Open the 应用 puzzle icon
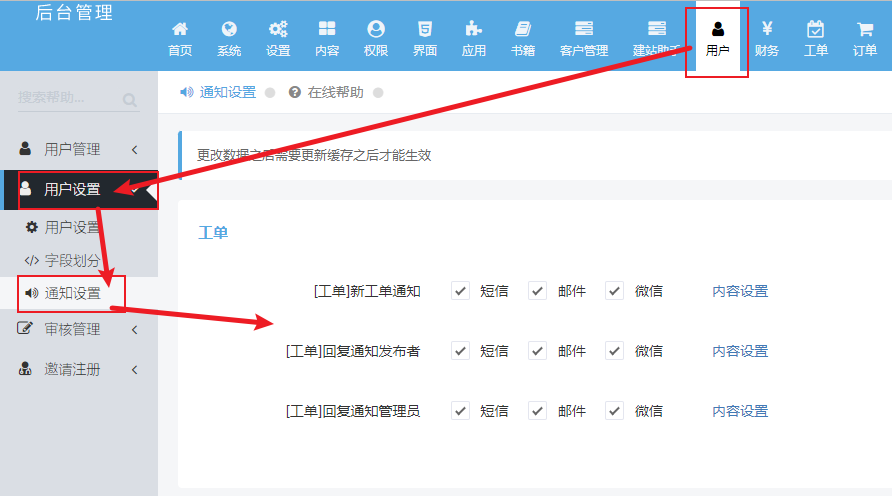Image resolution: width=892 pixels, height=496 pixels. 473,28
